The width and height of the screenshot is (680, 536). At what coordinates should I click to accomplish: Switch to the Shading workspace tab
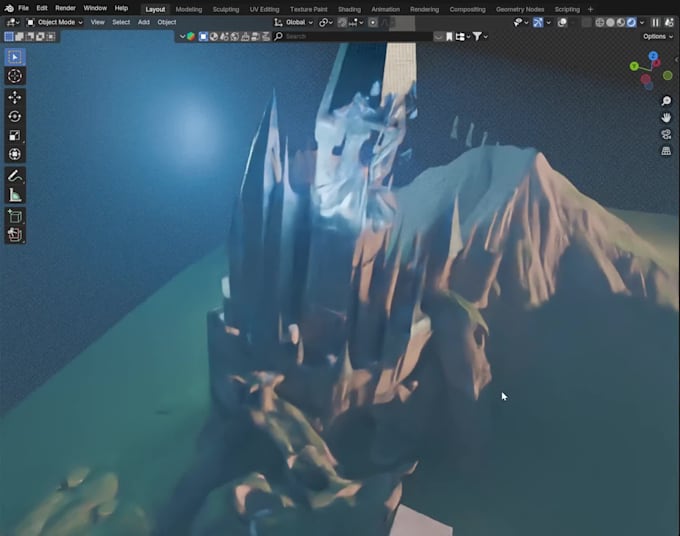click(349, 9)
